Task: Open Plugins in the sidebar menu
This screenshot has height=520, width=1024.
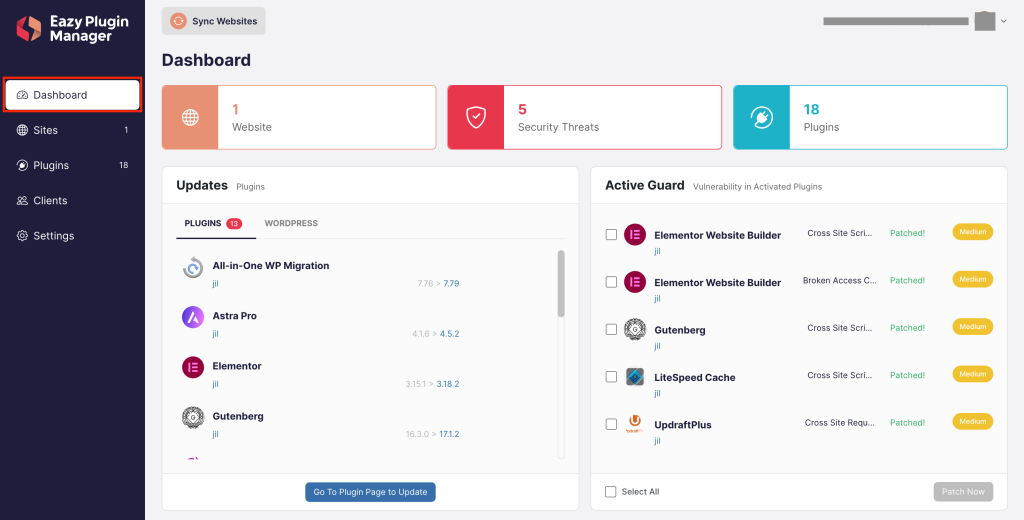Action: point(72,165)
